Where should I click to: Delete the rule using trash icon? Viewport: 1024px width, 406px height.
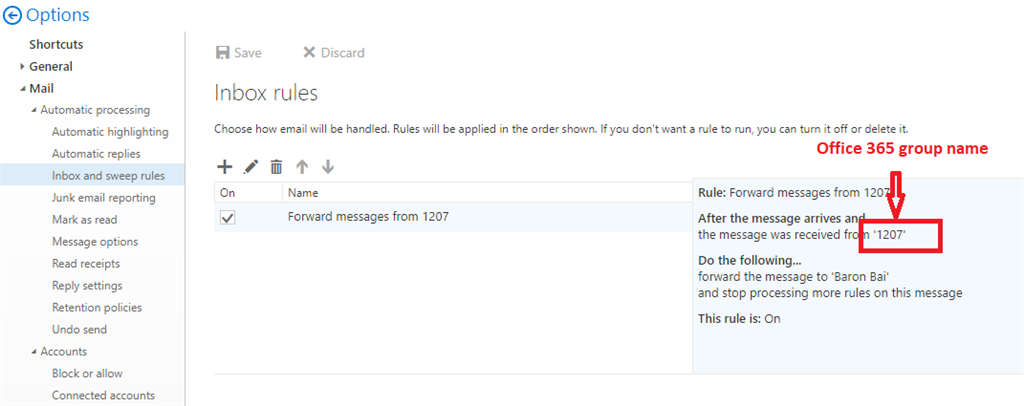pos(276,167)
